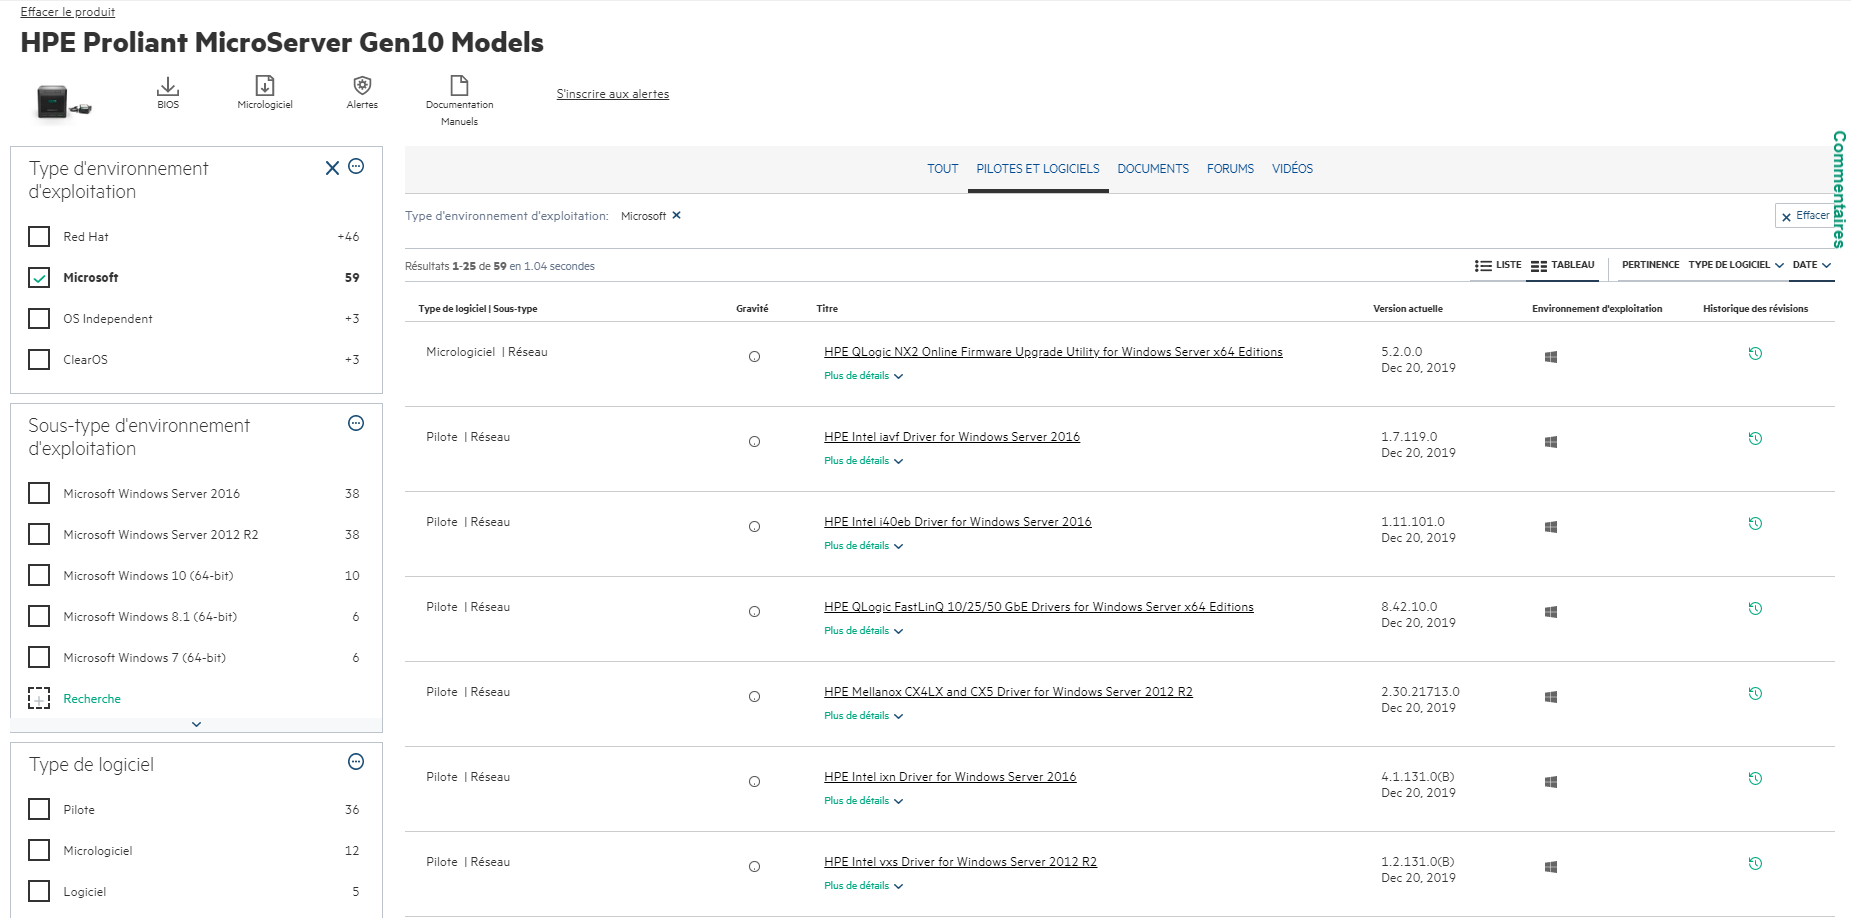The height and width of the screenshot is (918, 1851).
Task: Open revision history for Intel ixn Driver
Action: click(1755, 778)
